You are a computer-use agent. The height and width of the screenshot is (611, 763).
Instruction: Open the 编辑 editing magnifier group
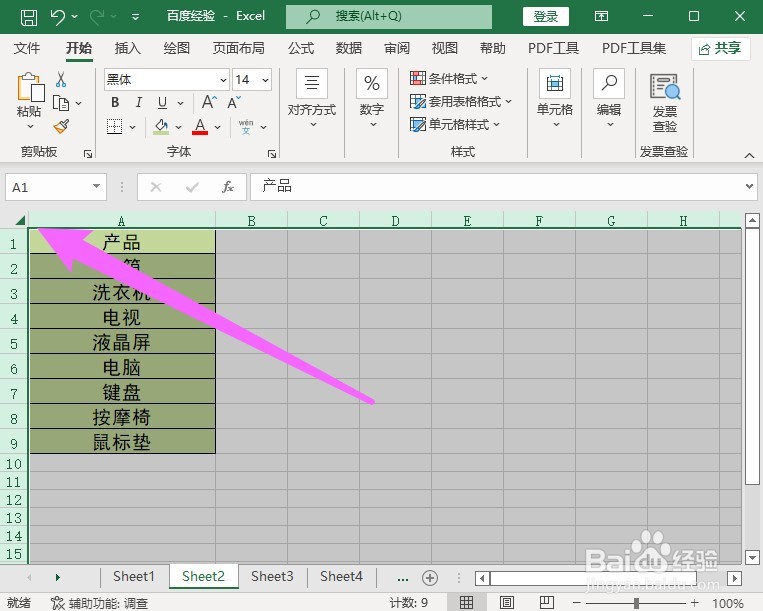click(x=609, y=100)
